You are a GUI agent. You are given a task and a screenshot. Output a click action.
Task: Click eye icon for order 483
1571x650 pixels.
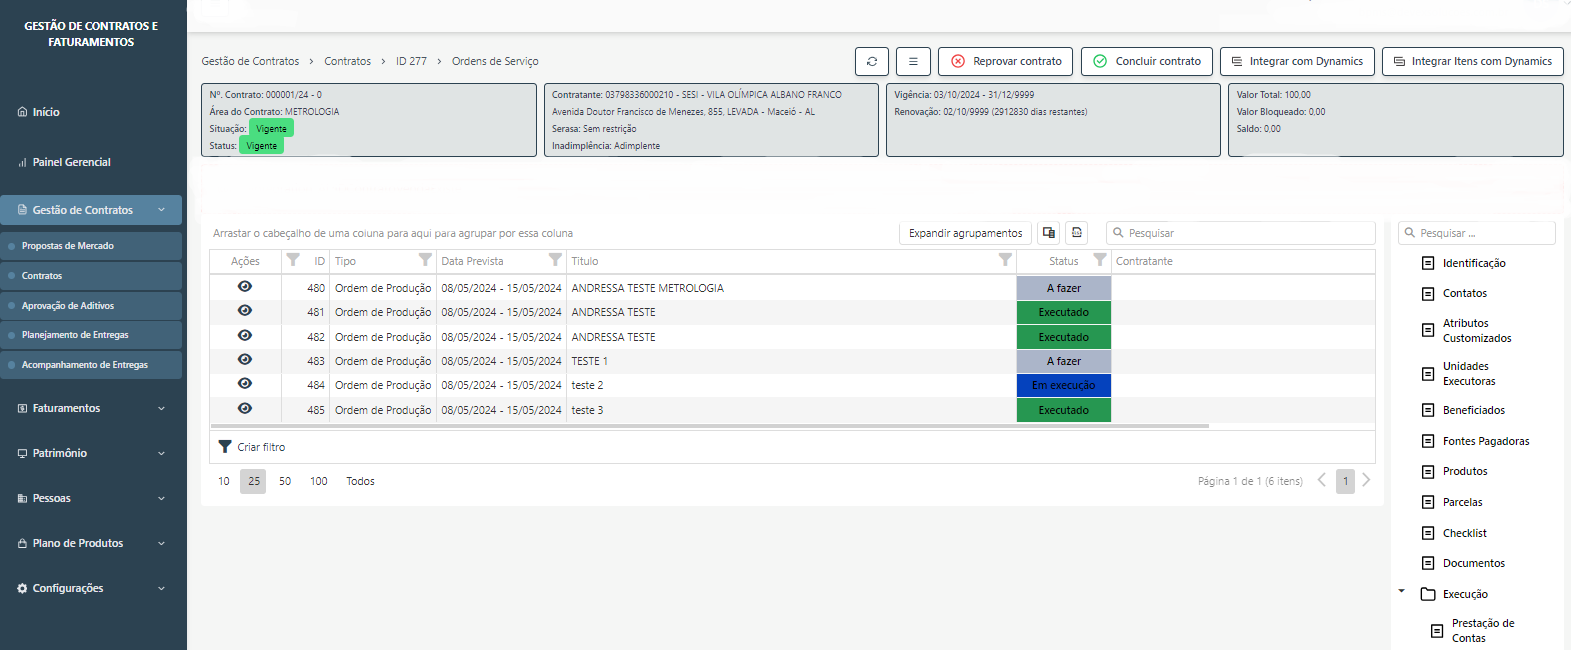tap(245, 360)
